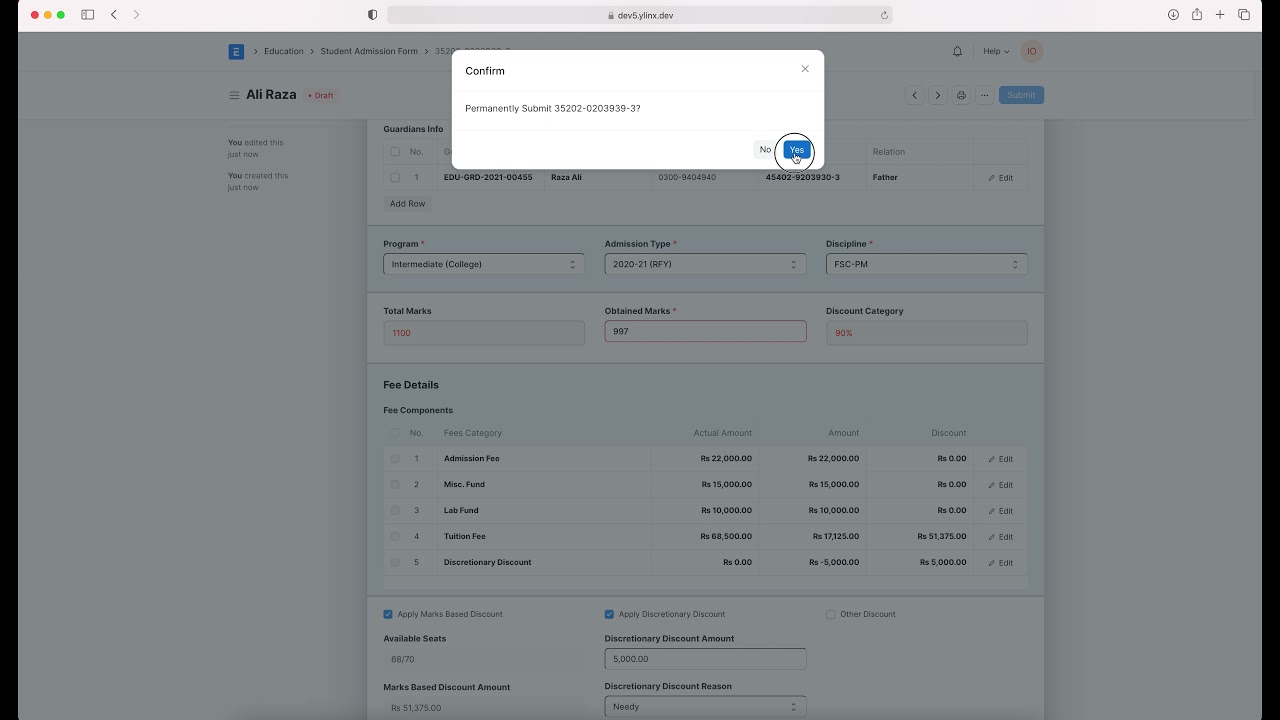Edit the Tuition Fee row
Image resolution: width=1280 pixels, height=720 pixels.
1001,537
